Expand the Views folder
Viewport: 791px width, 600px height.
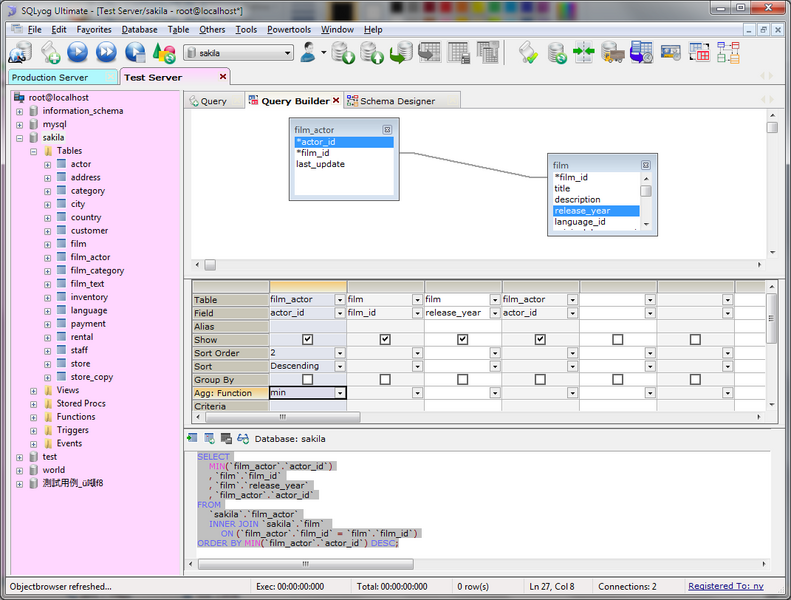33,391
